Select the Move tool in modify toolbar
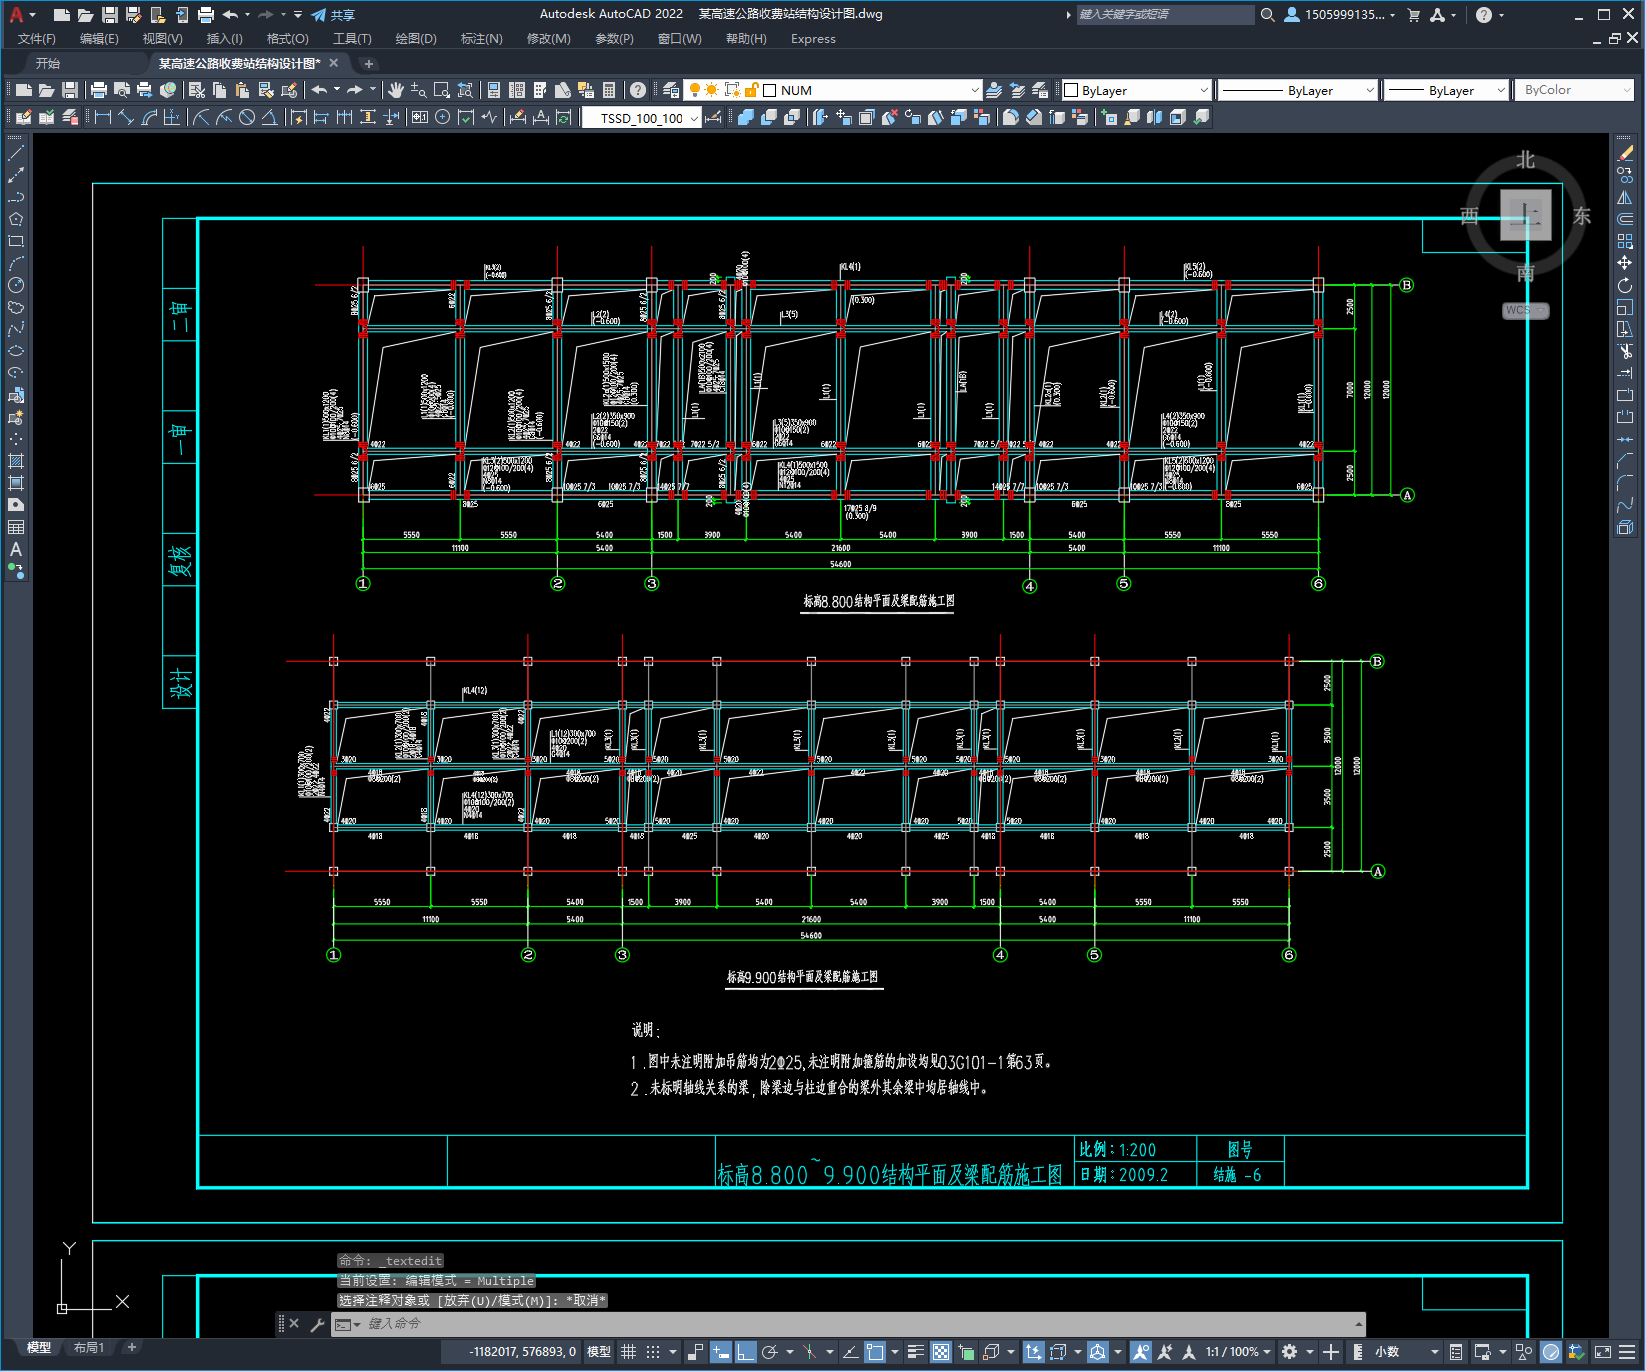Screen dimensions: 1645x1371 click(1625, 263)
